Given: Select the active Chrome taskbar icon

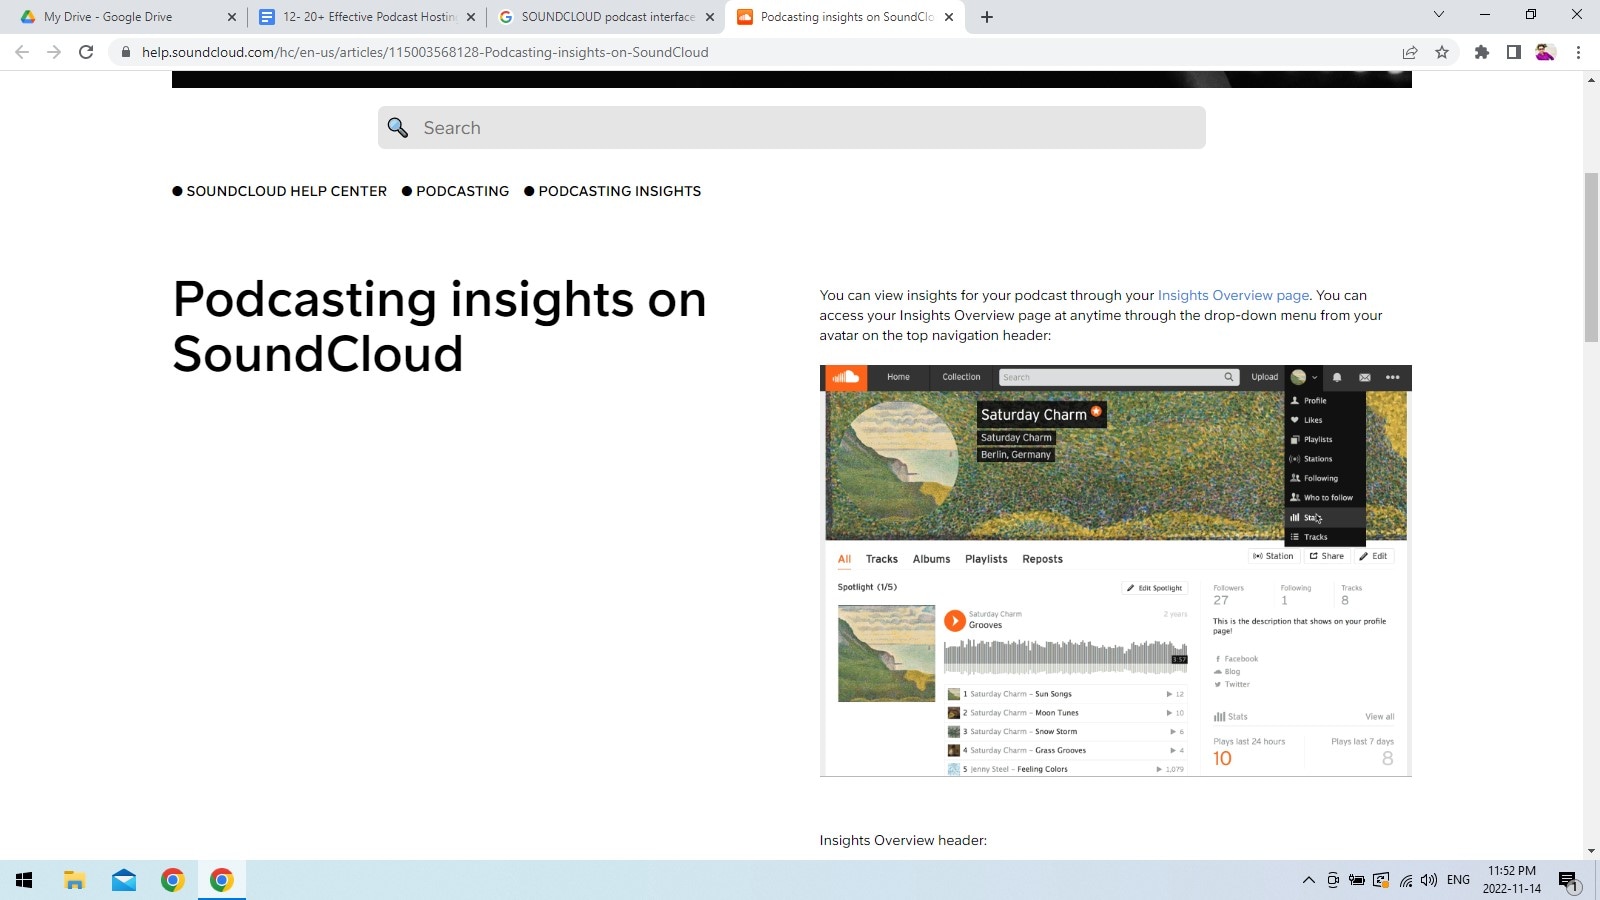Looking at the screenshot, I should [222, 880].
